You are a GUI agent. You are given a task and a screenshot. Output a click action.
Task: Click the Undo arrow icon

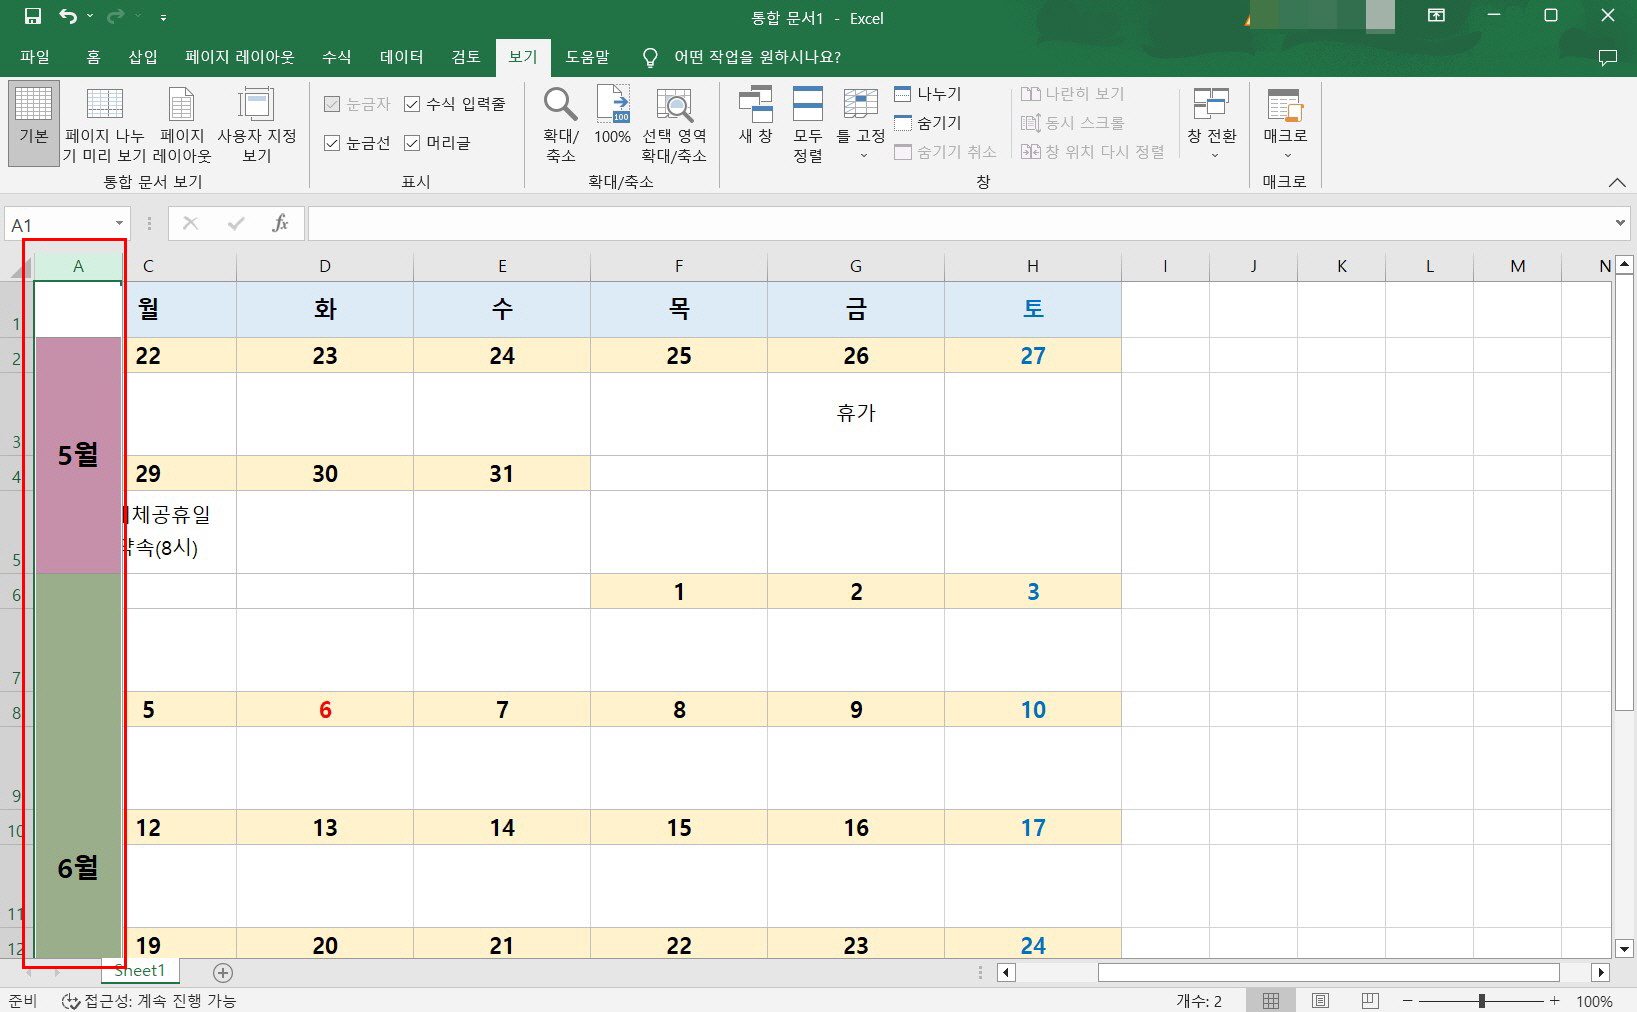[x=67, y=17]
